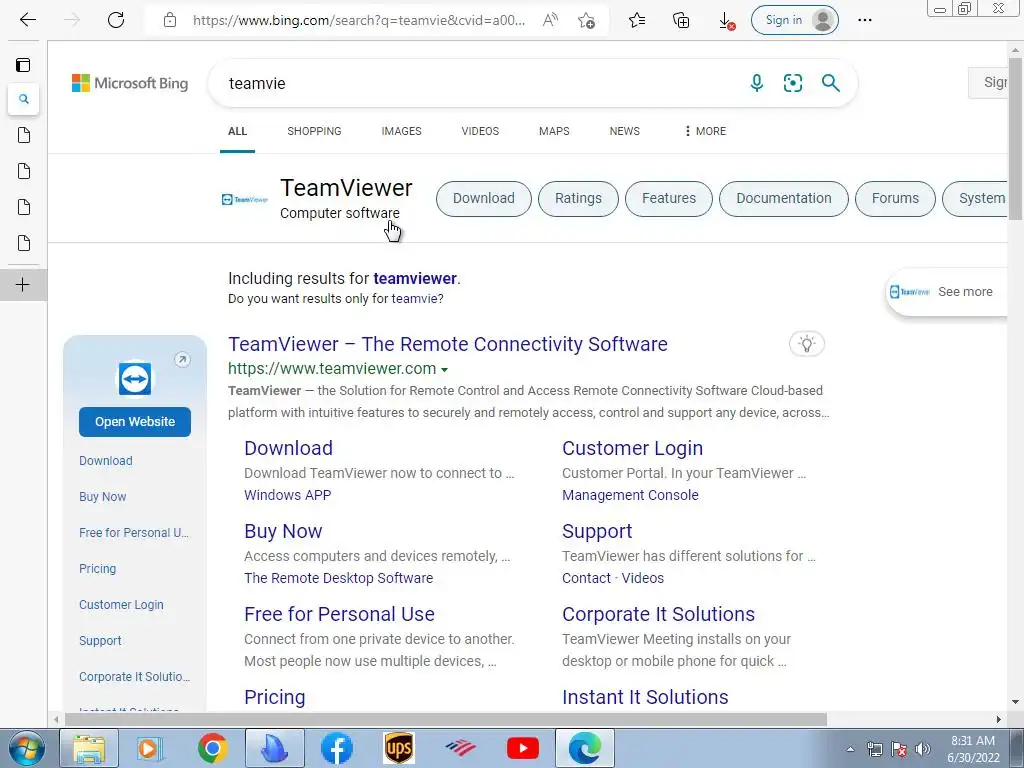Screen dimensions: 1024x768
Task: Open the Management Console sublink
Action: (x=630, y=495)
